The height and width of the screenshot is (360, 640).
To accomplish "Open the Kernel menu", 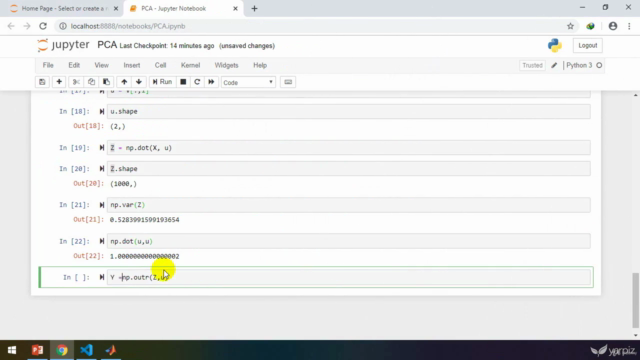I will pyautogui.click(x=191, y=65).
